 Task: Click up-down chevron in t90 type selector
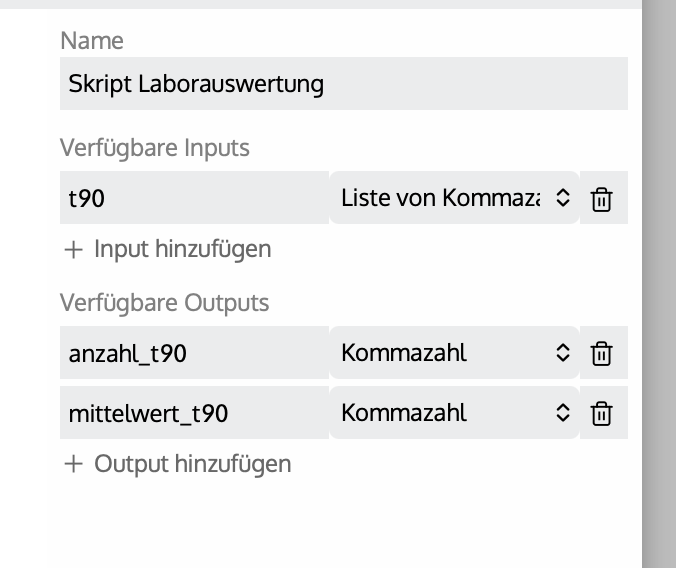point(562,199)
